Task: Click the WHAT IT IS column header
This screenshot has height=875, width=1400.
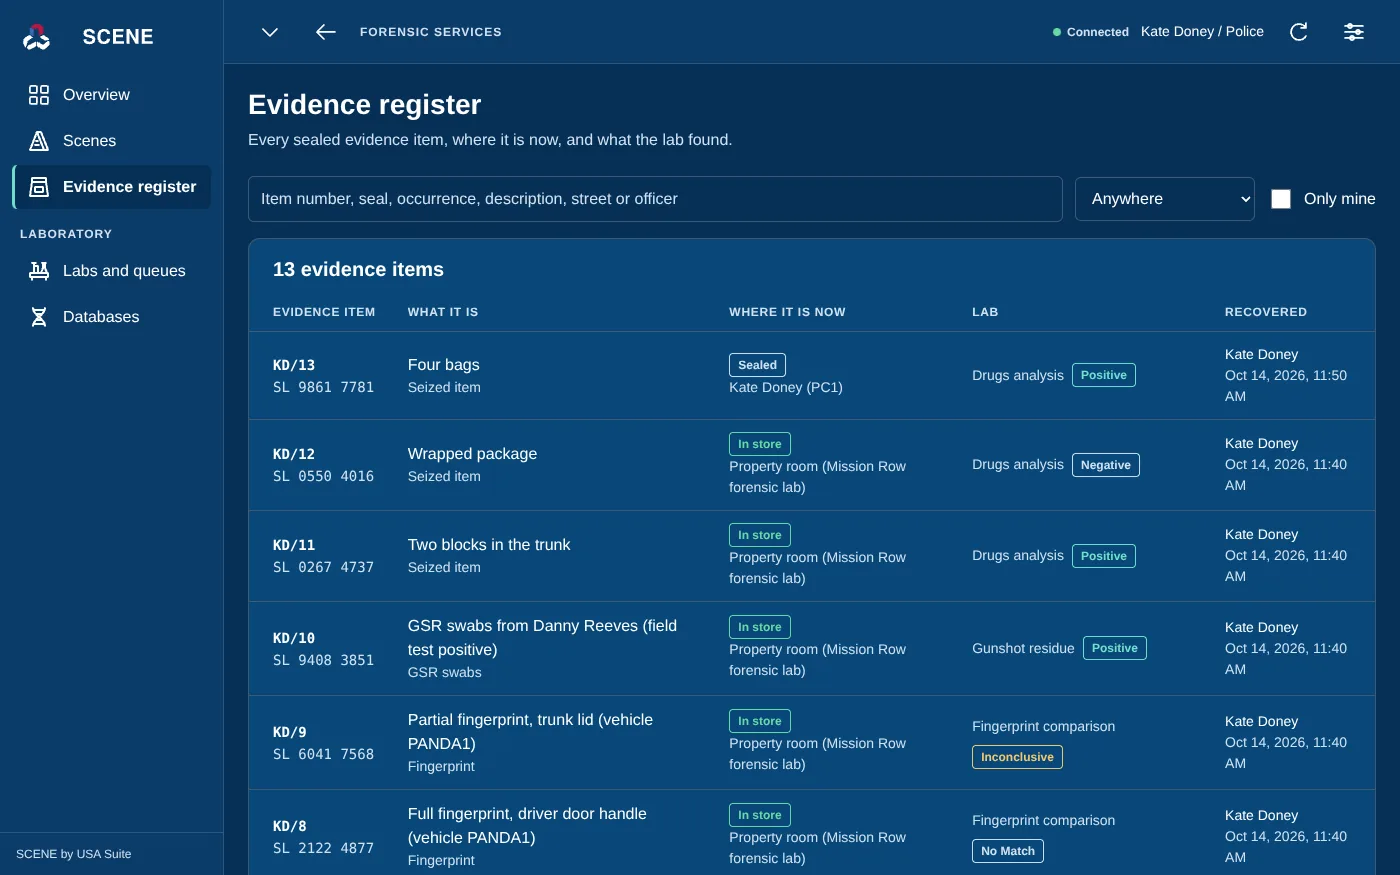Action: pyautogui.click(x=443, y=312)
